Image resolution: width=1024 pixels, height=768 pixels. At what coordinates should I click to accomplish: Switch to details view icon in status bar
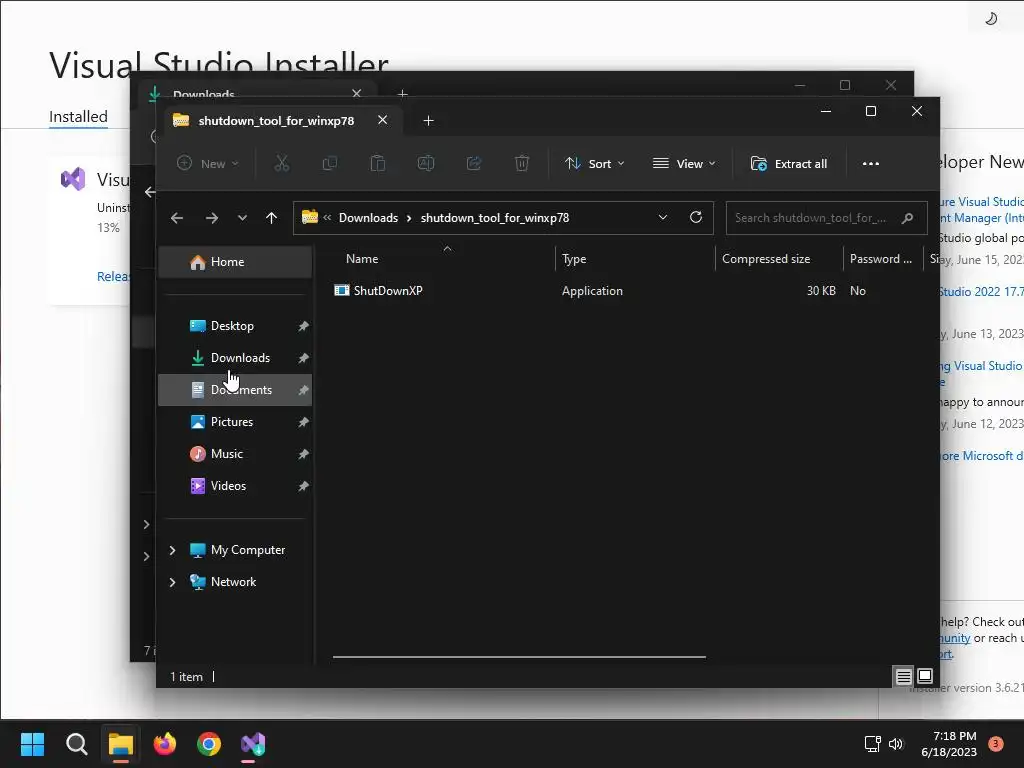click(903, 677)
